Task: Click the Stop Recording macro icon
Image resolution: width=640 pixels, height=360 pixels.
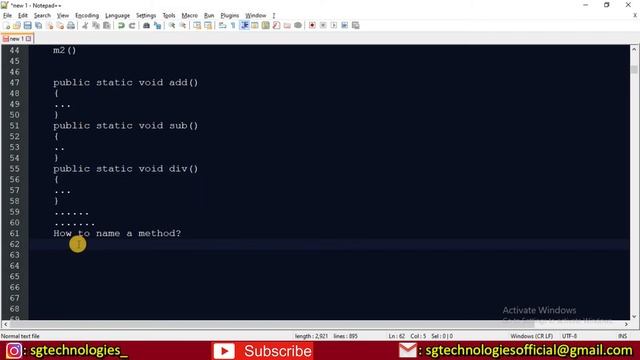Action: [x=323, y=25]
